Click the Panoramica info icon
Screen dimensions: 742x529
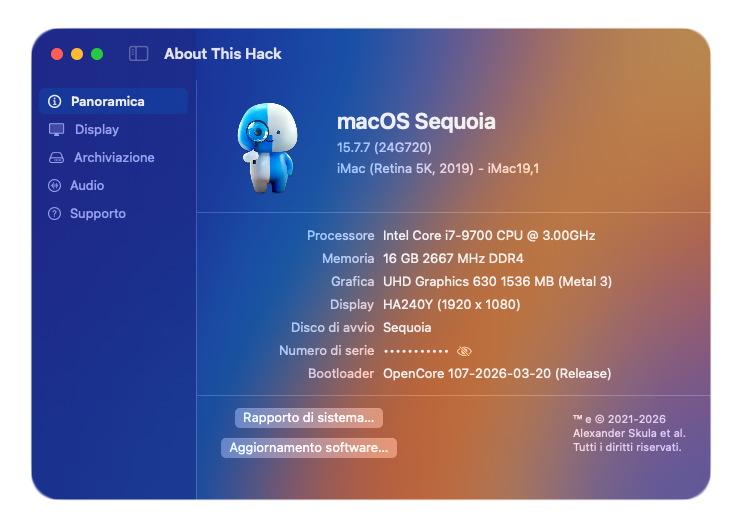[55, 101]
